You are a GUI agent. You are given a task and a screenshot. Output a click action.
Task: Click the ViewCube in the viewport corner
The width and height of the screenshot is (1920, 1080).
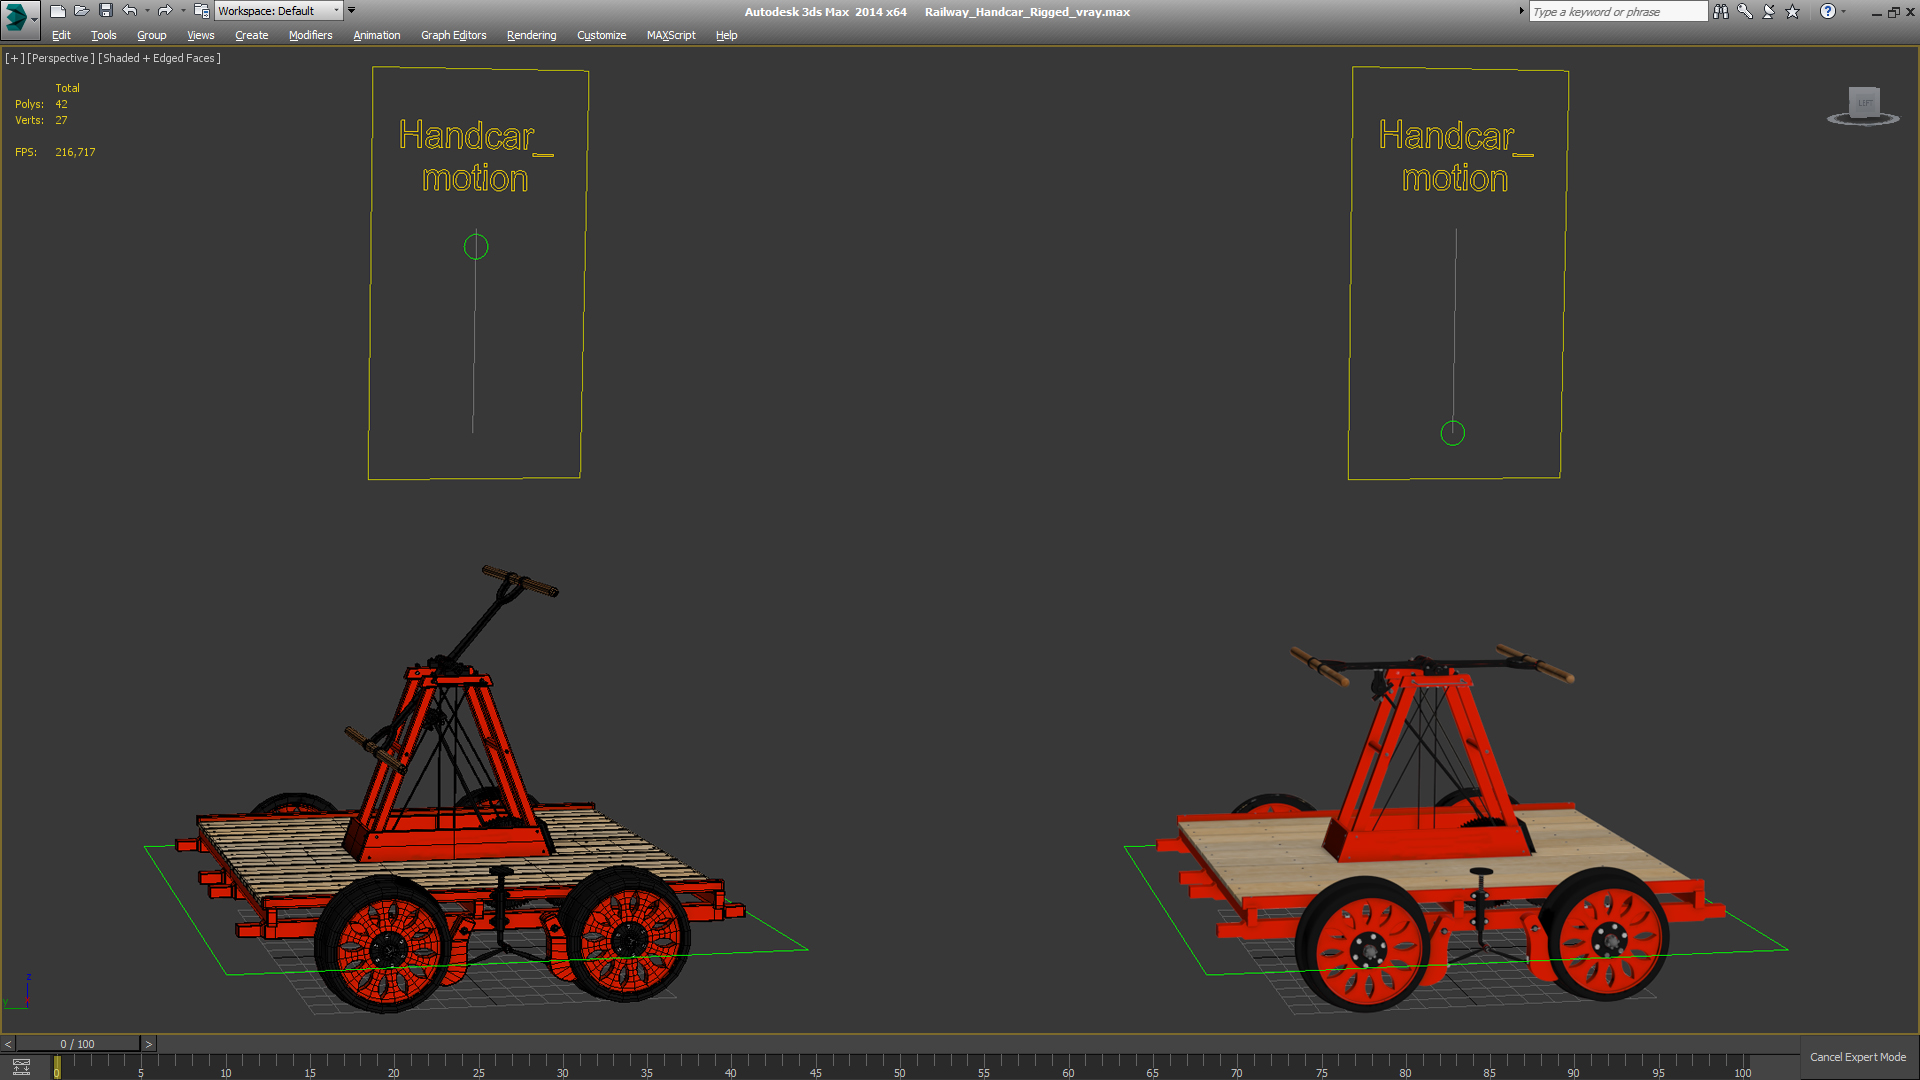click(1864, 105)
